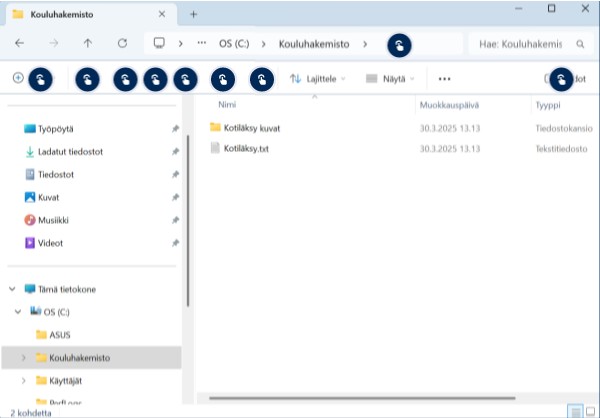Expand the Käyttäjät folder tree node
This screenshot has height=418, width=600.
(x=24, y=381)
